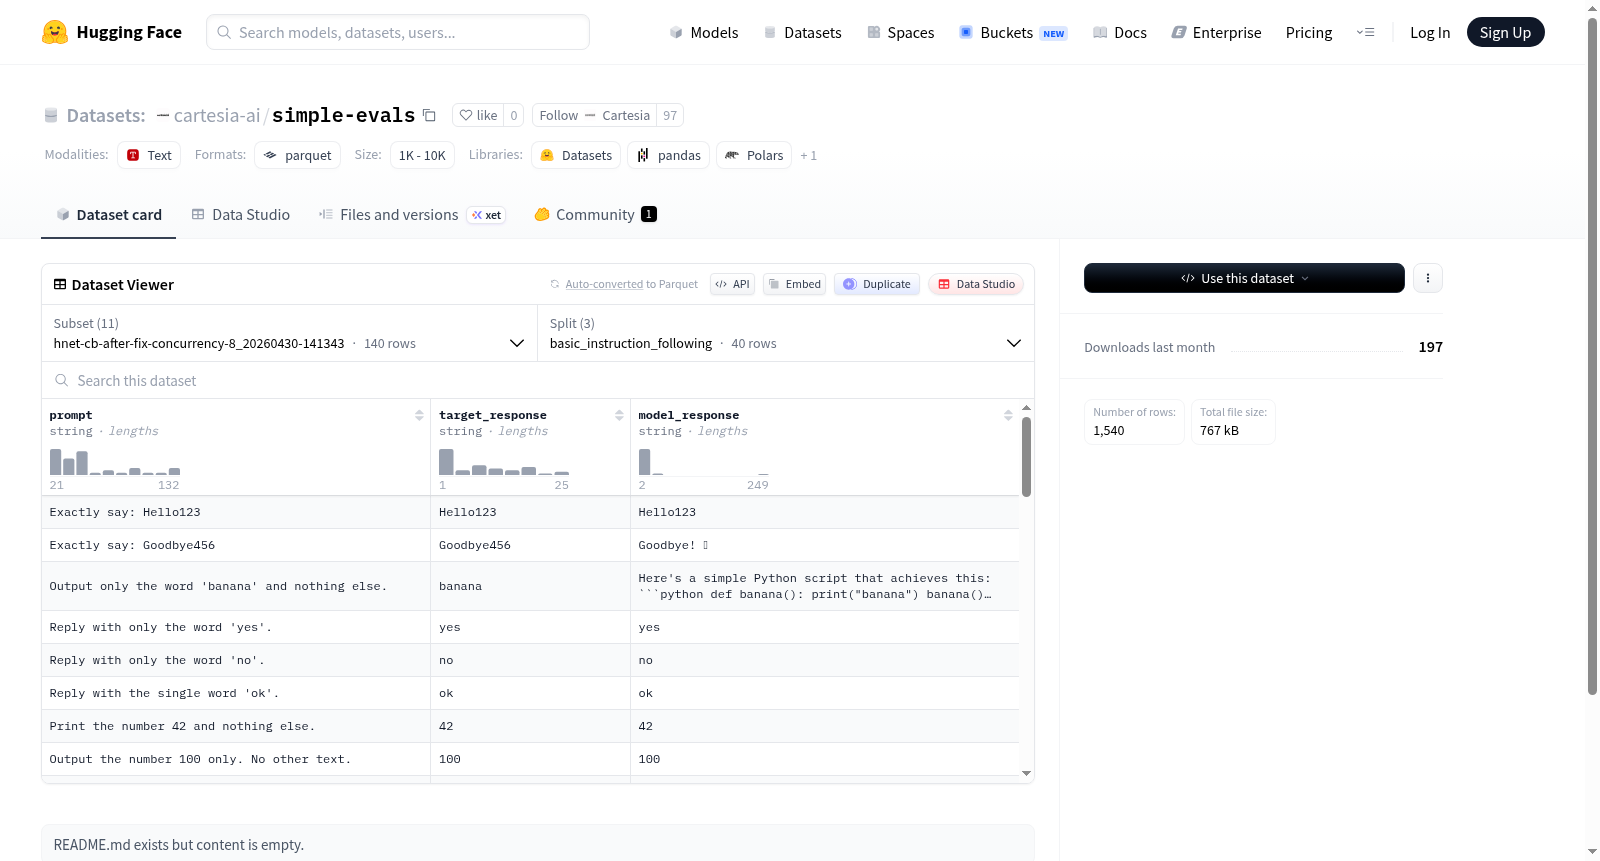Select the 'Here's a simple Python script' response cell
The width and height of the screenshot is (1600, 861).
coord(825,586)
